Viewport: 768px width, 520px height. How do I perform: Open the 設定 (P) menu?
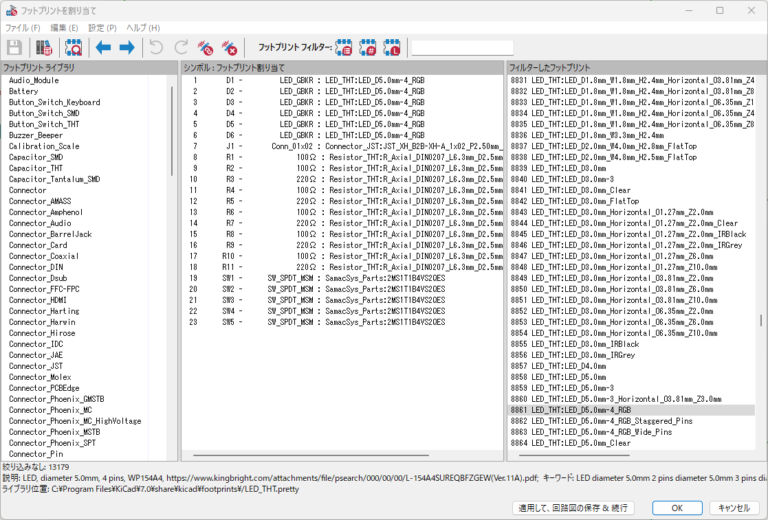(x=101, y=27)
